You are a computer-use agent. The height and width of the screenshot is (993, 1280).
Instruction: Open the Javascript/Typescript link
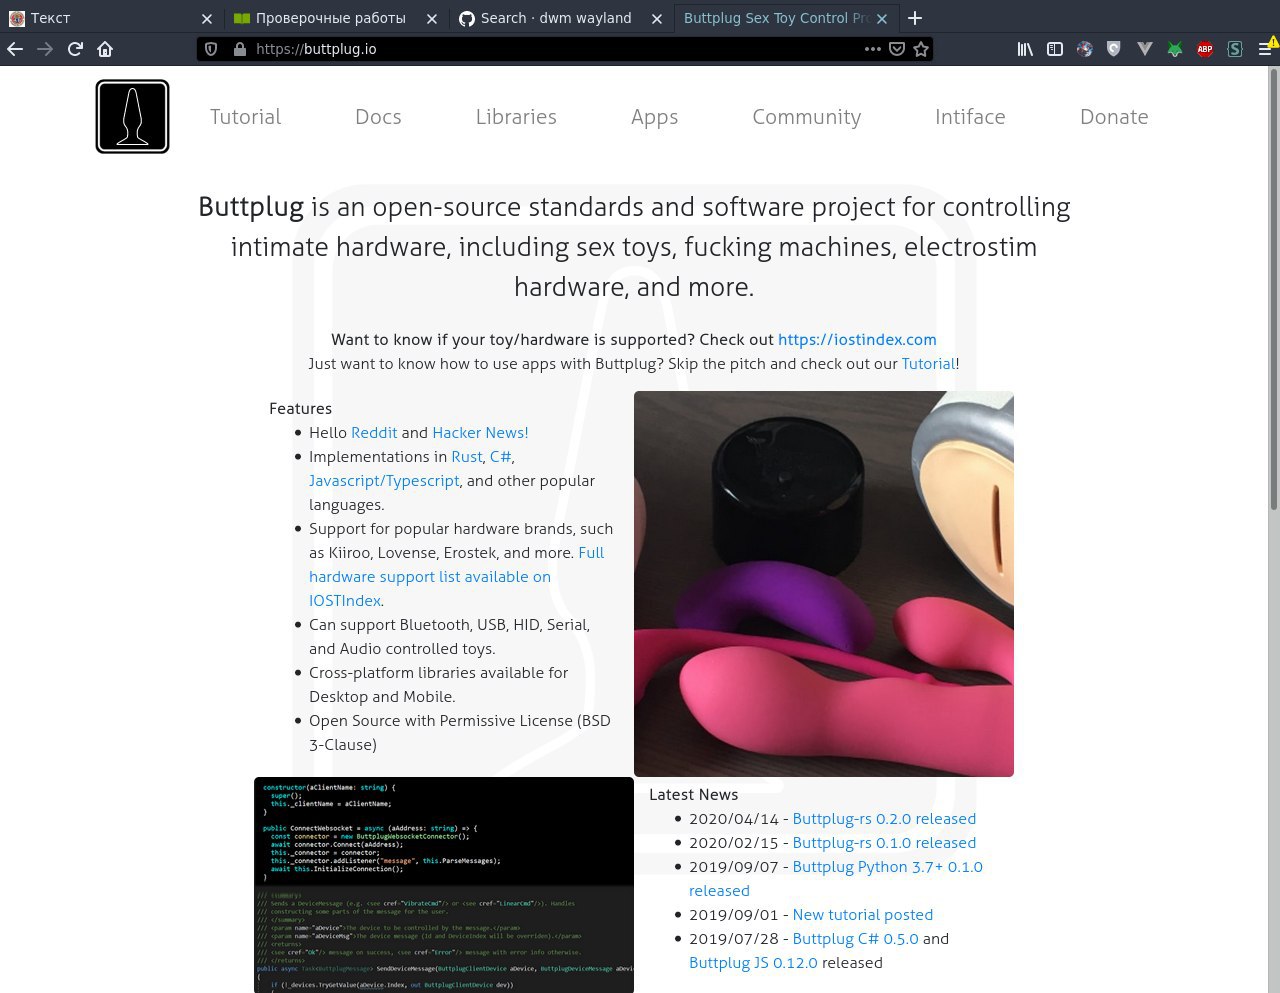pyautogui.click(x=384, y=481)
